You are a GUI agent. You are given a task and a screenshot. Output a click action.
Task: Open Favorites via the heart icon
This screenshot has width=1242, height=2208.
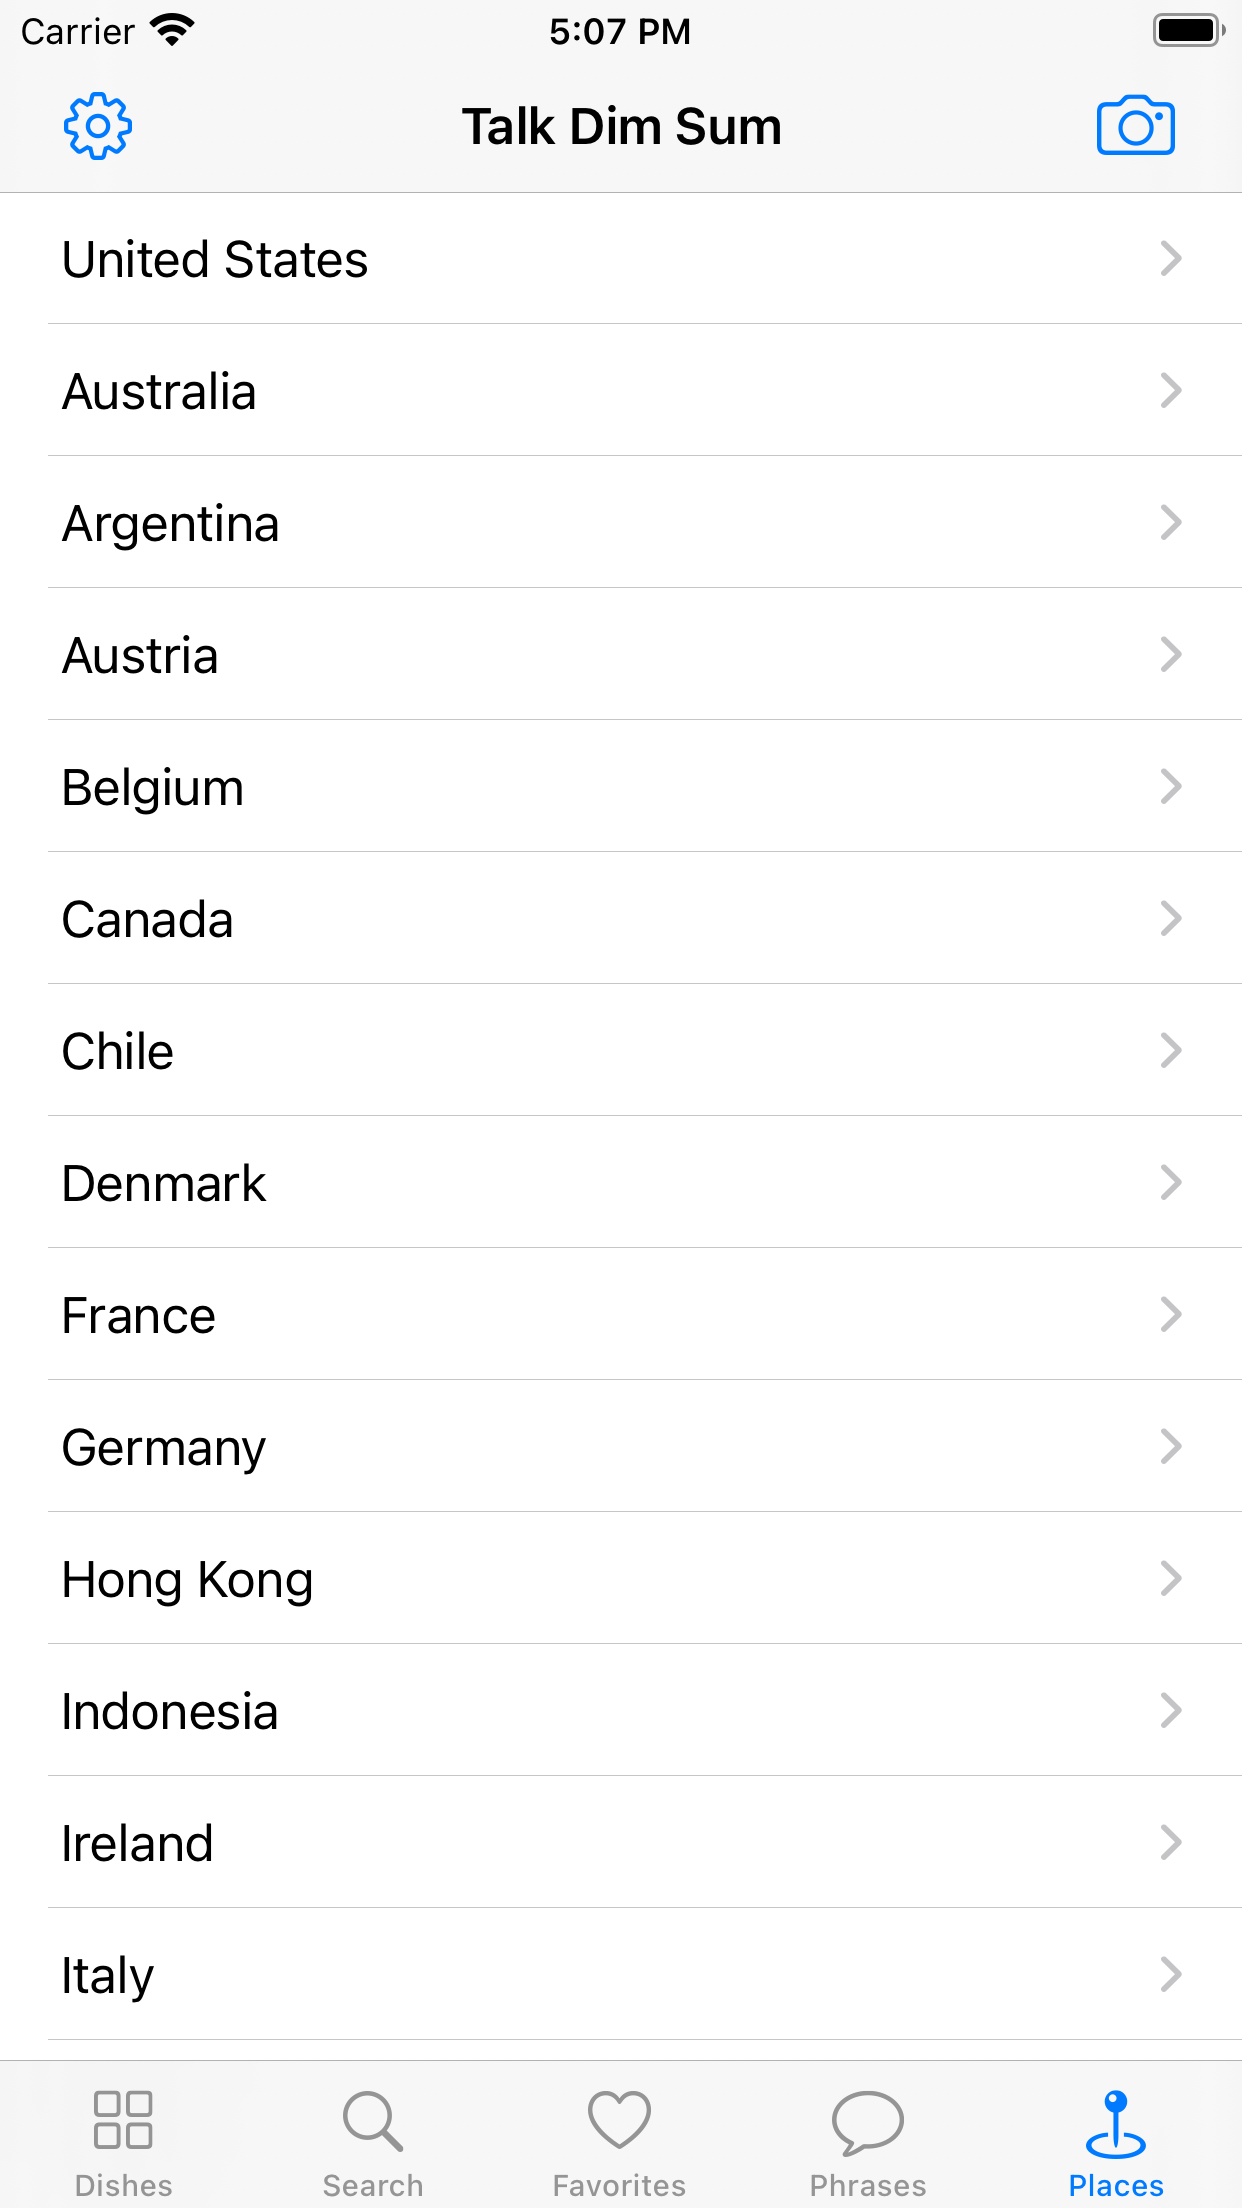pos(619,2120)
